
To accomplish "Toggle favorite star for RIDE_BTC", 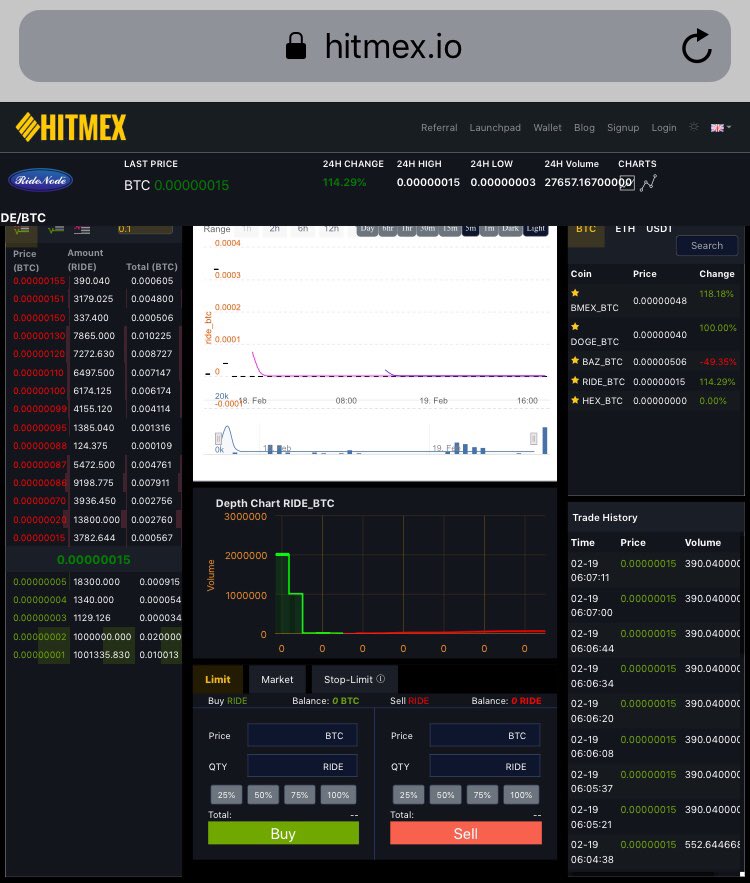I will pyautogui.click(x=575, y=381).
